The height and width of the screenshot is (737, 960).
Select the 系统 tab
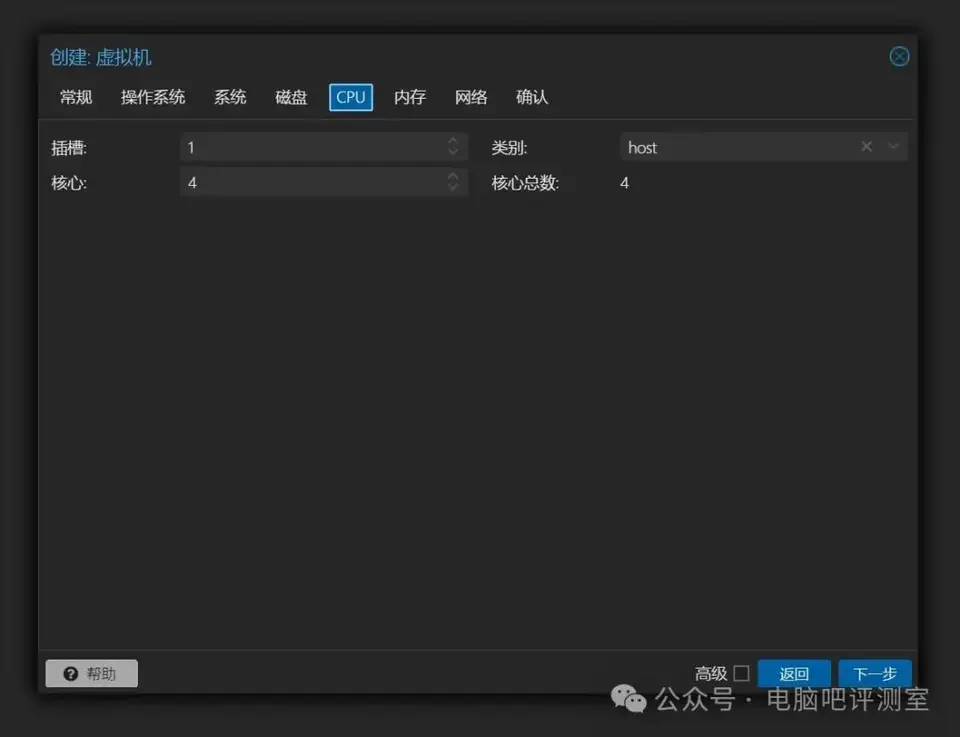pos(230,97)
